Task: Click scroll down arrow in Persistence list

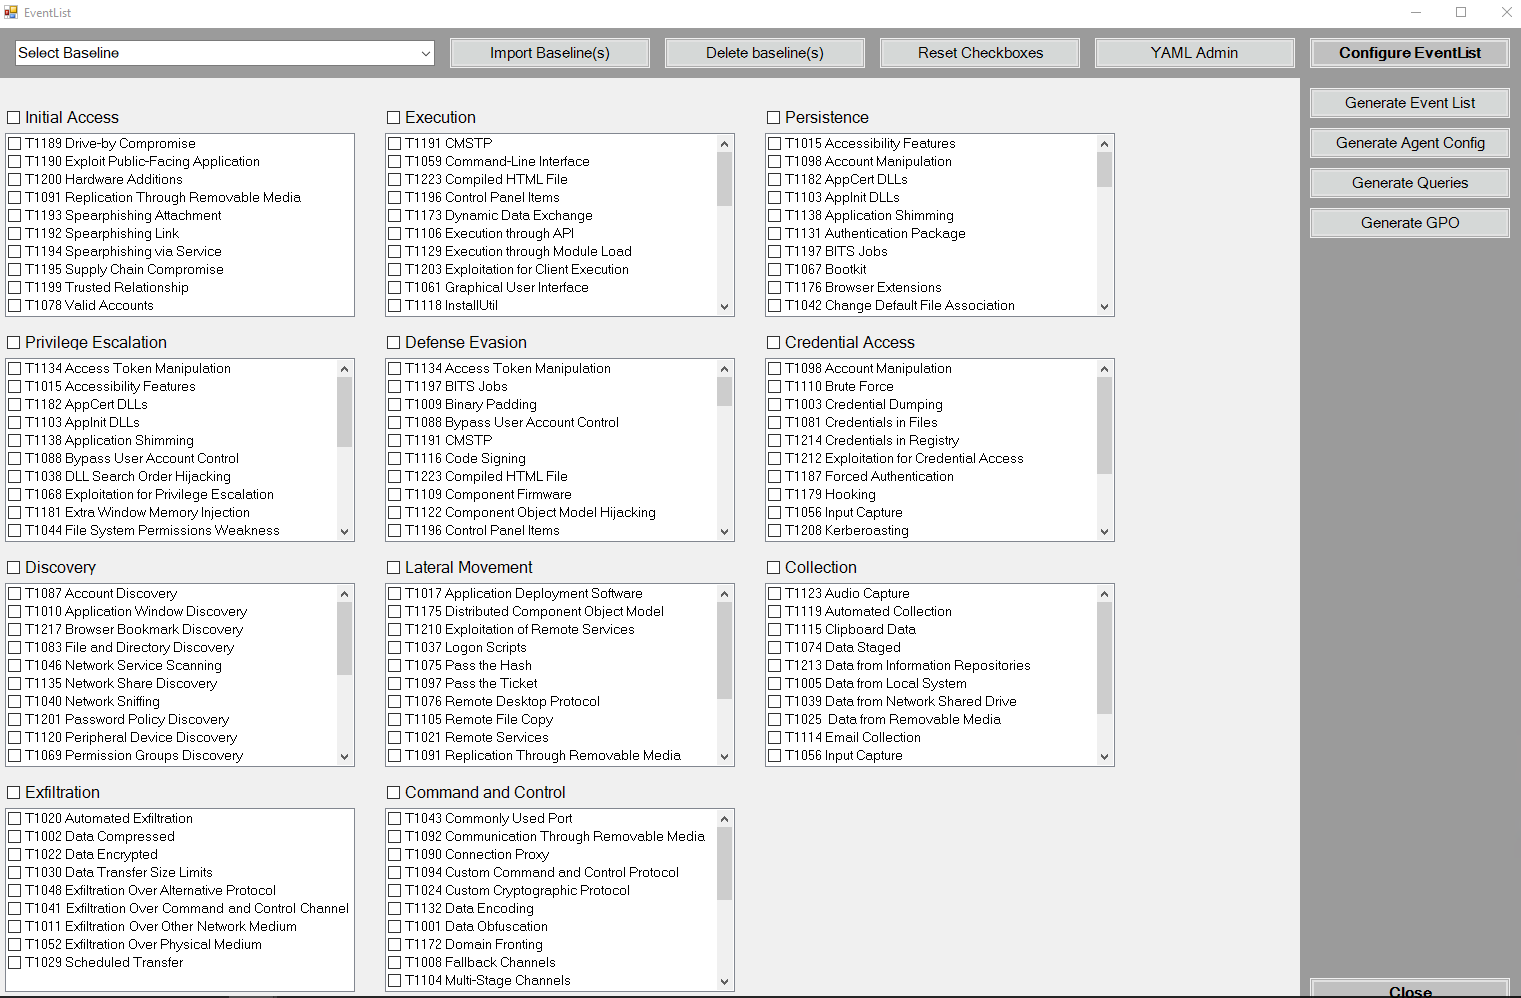Action: tap(1104, 307)
